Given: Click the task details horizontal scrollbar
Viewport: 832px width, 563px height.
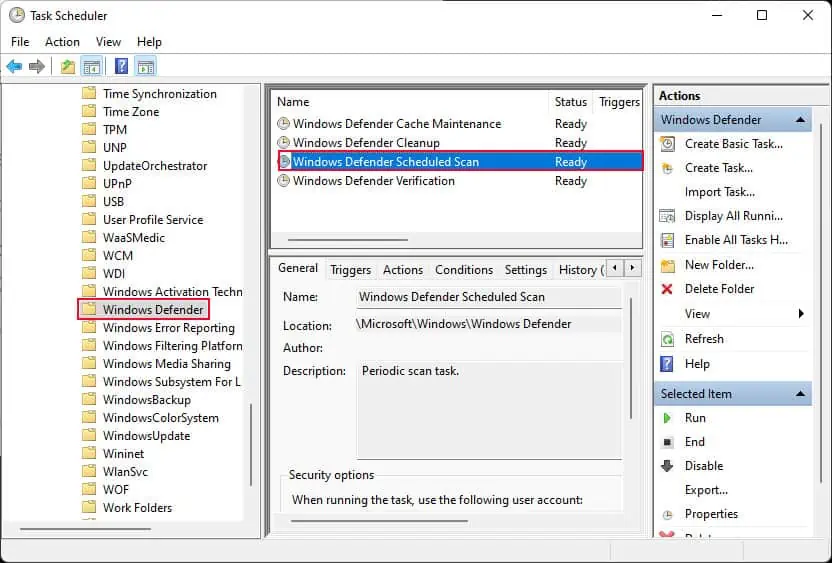Looking at the screenshot, I should [x=379, y=522].
